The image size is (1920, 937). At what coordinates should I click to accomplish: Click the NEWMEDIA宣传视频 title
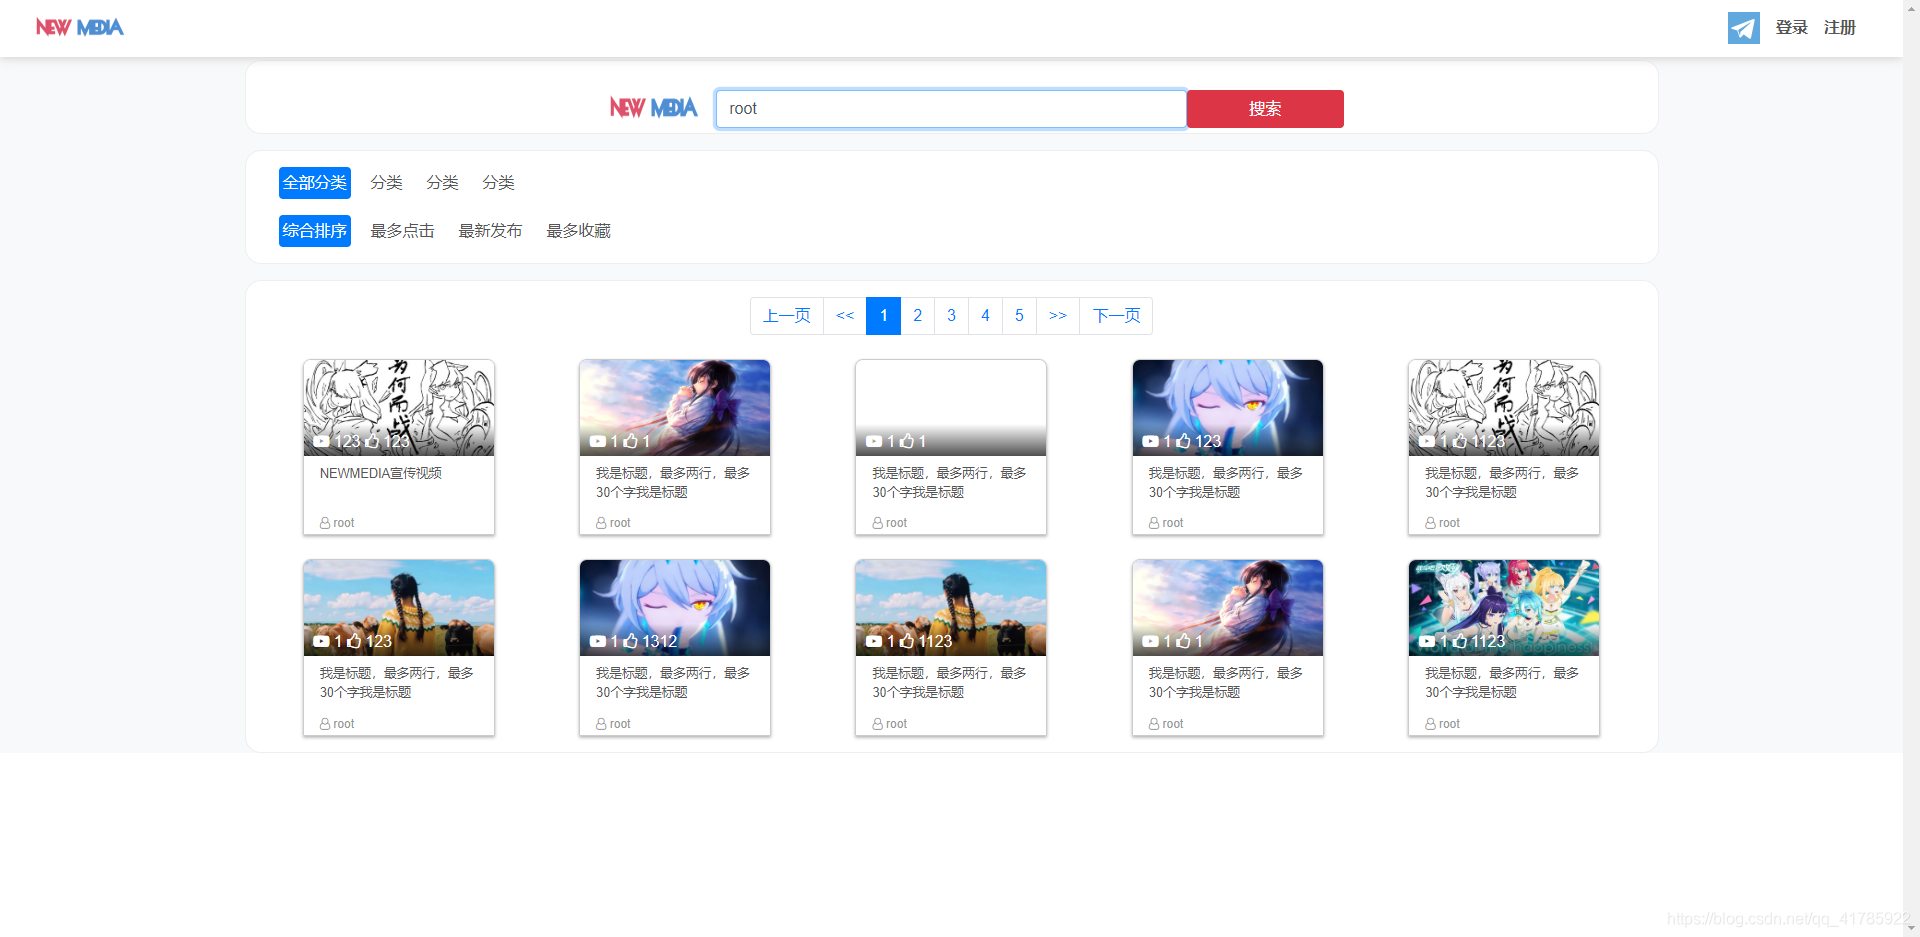point(381,473)
